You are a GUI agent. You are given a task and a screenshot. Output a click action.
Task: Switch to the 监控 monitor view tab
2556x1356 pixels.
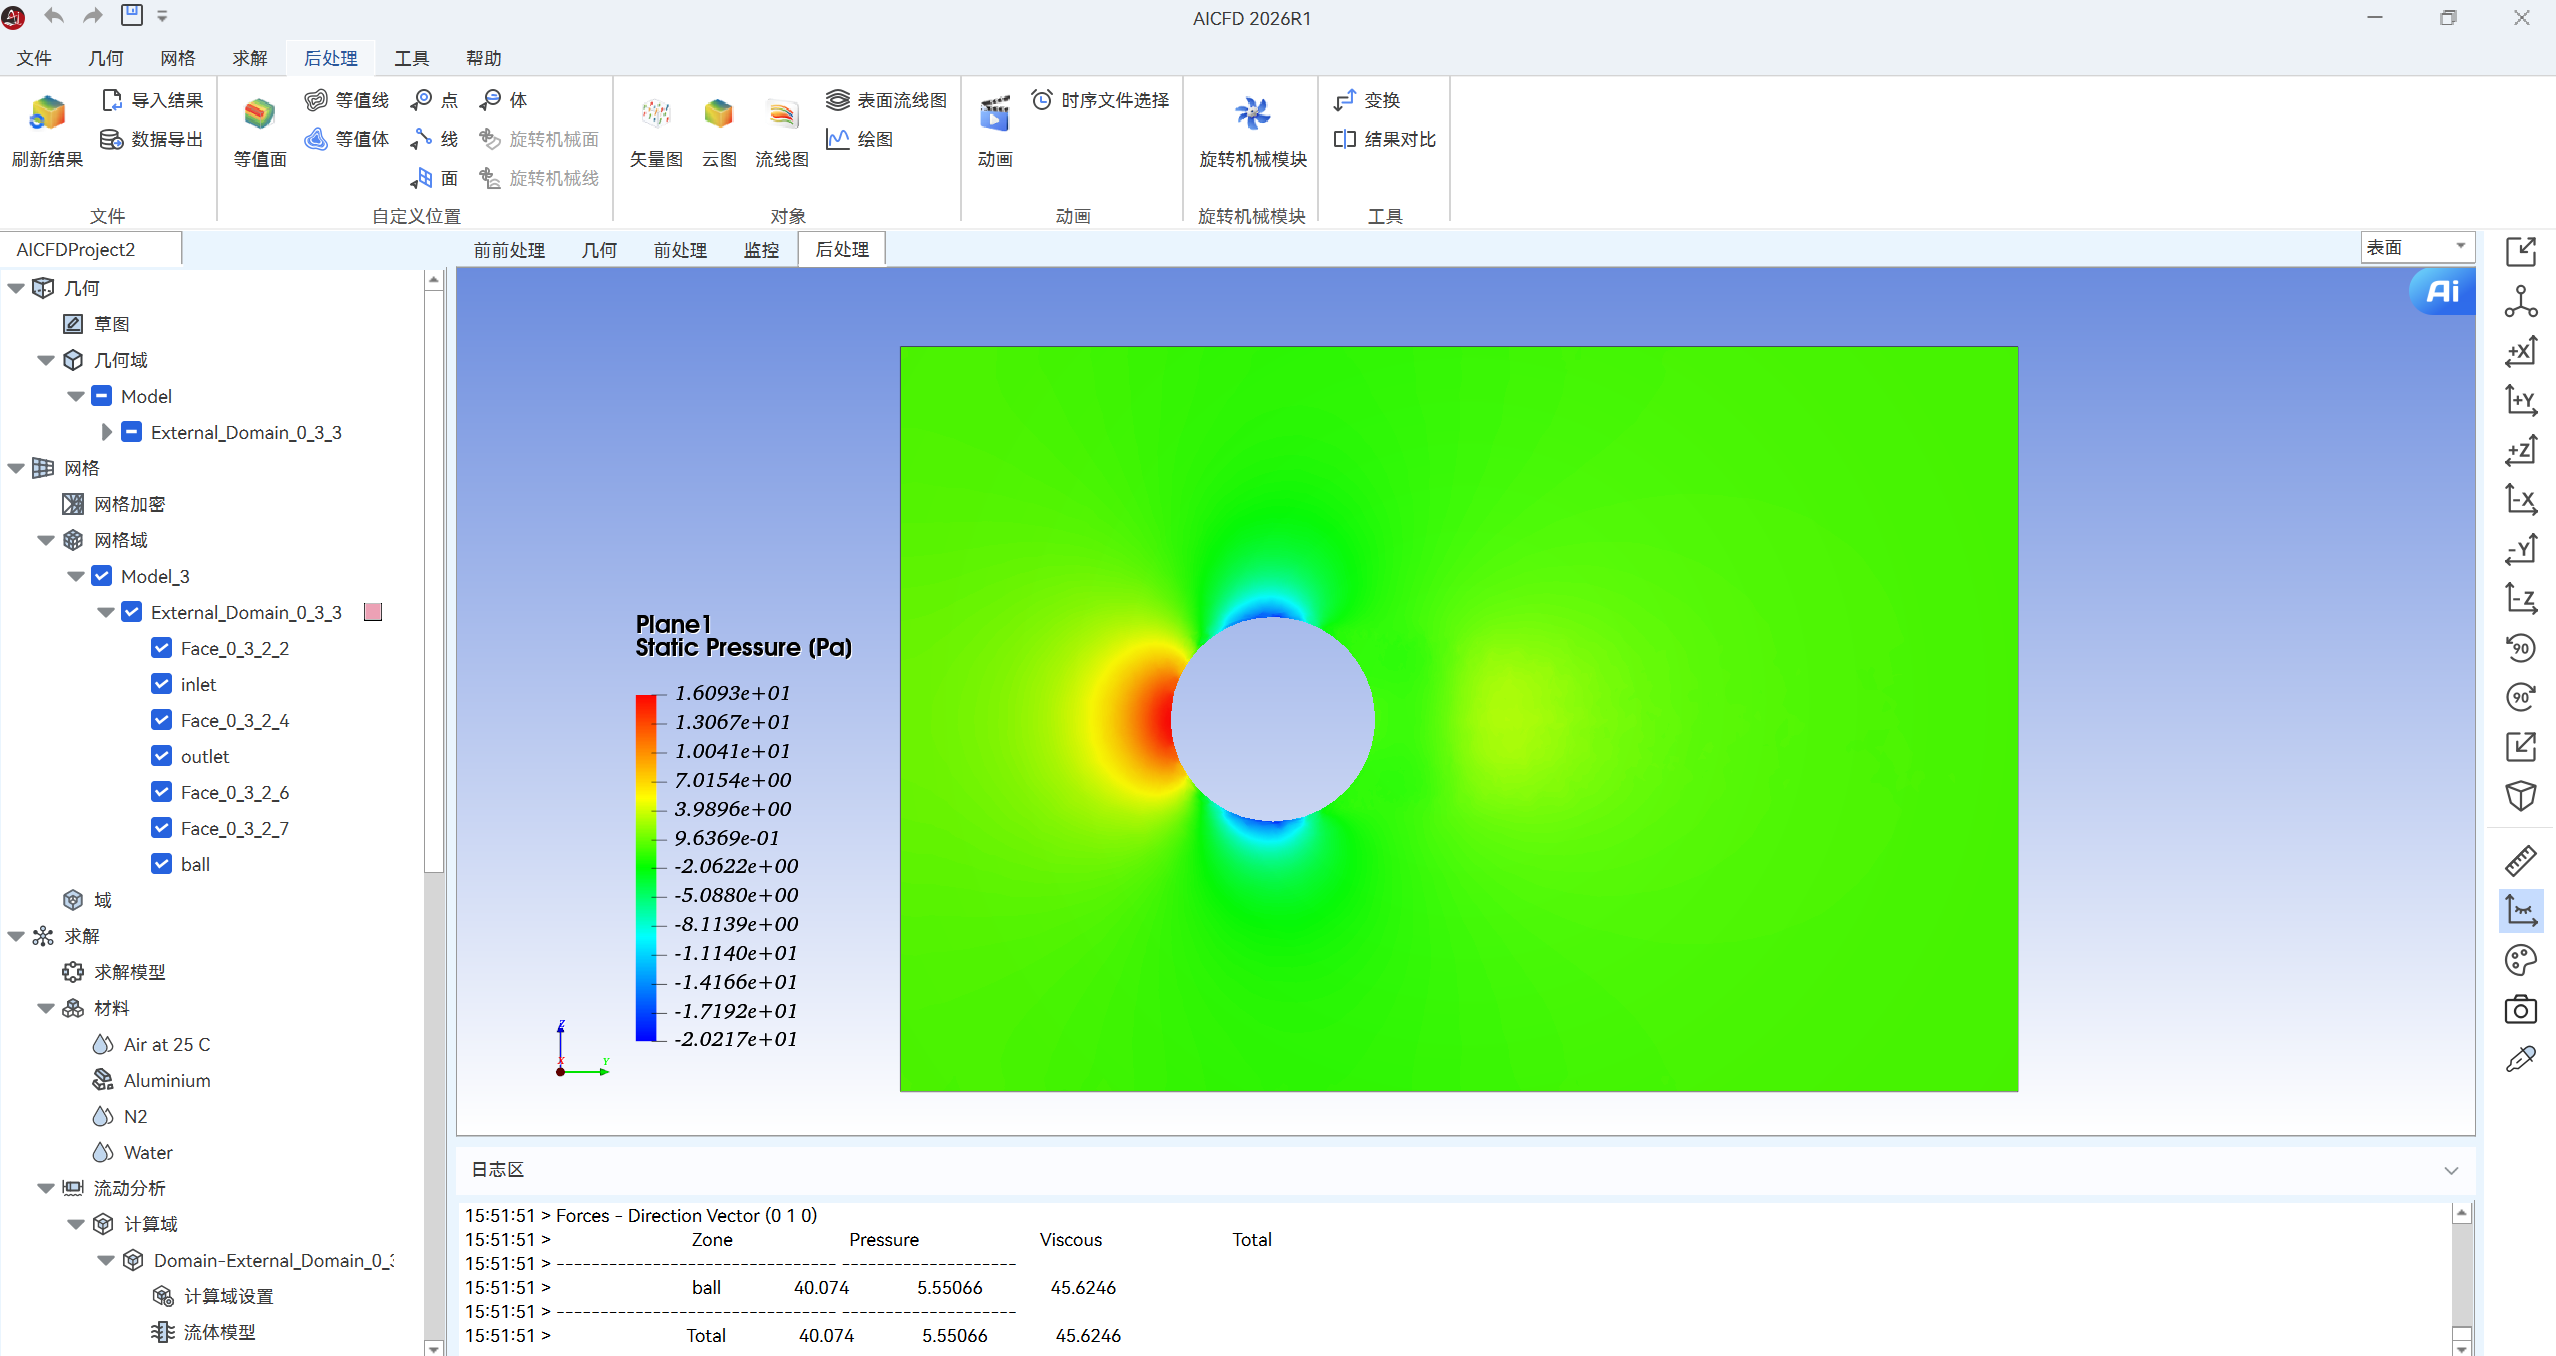[x=761, y=249]
